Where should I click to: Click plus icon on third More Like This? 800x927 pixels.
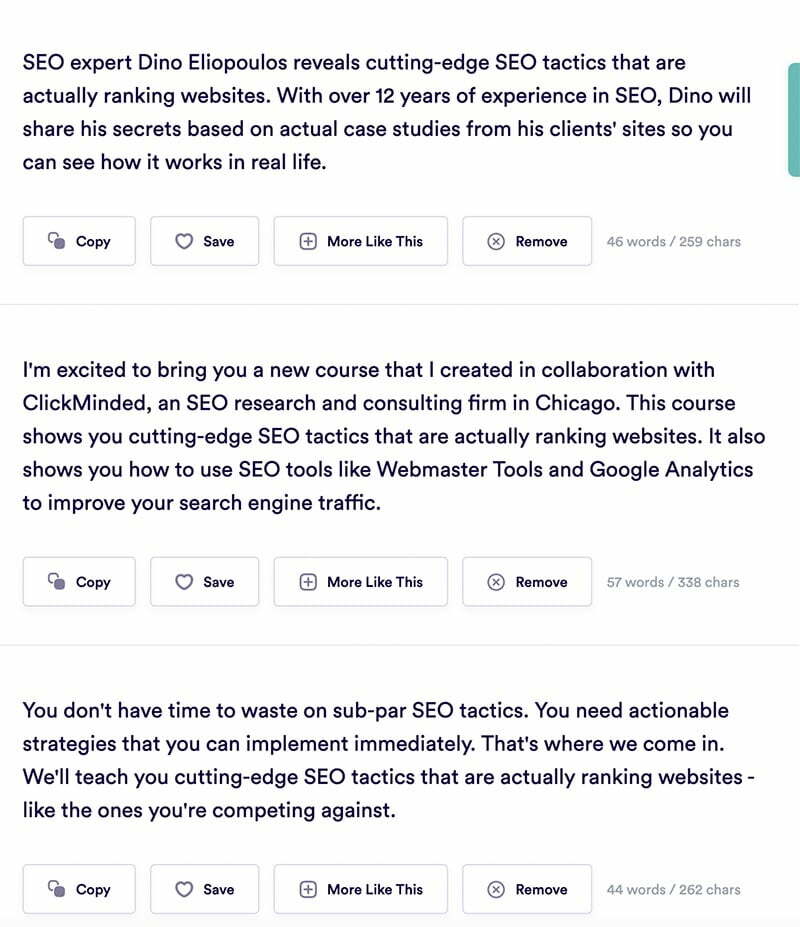[308, 889]
